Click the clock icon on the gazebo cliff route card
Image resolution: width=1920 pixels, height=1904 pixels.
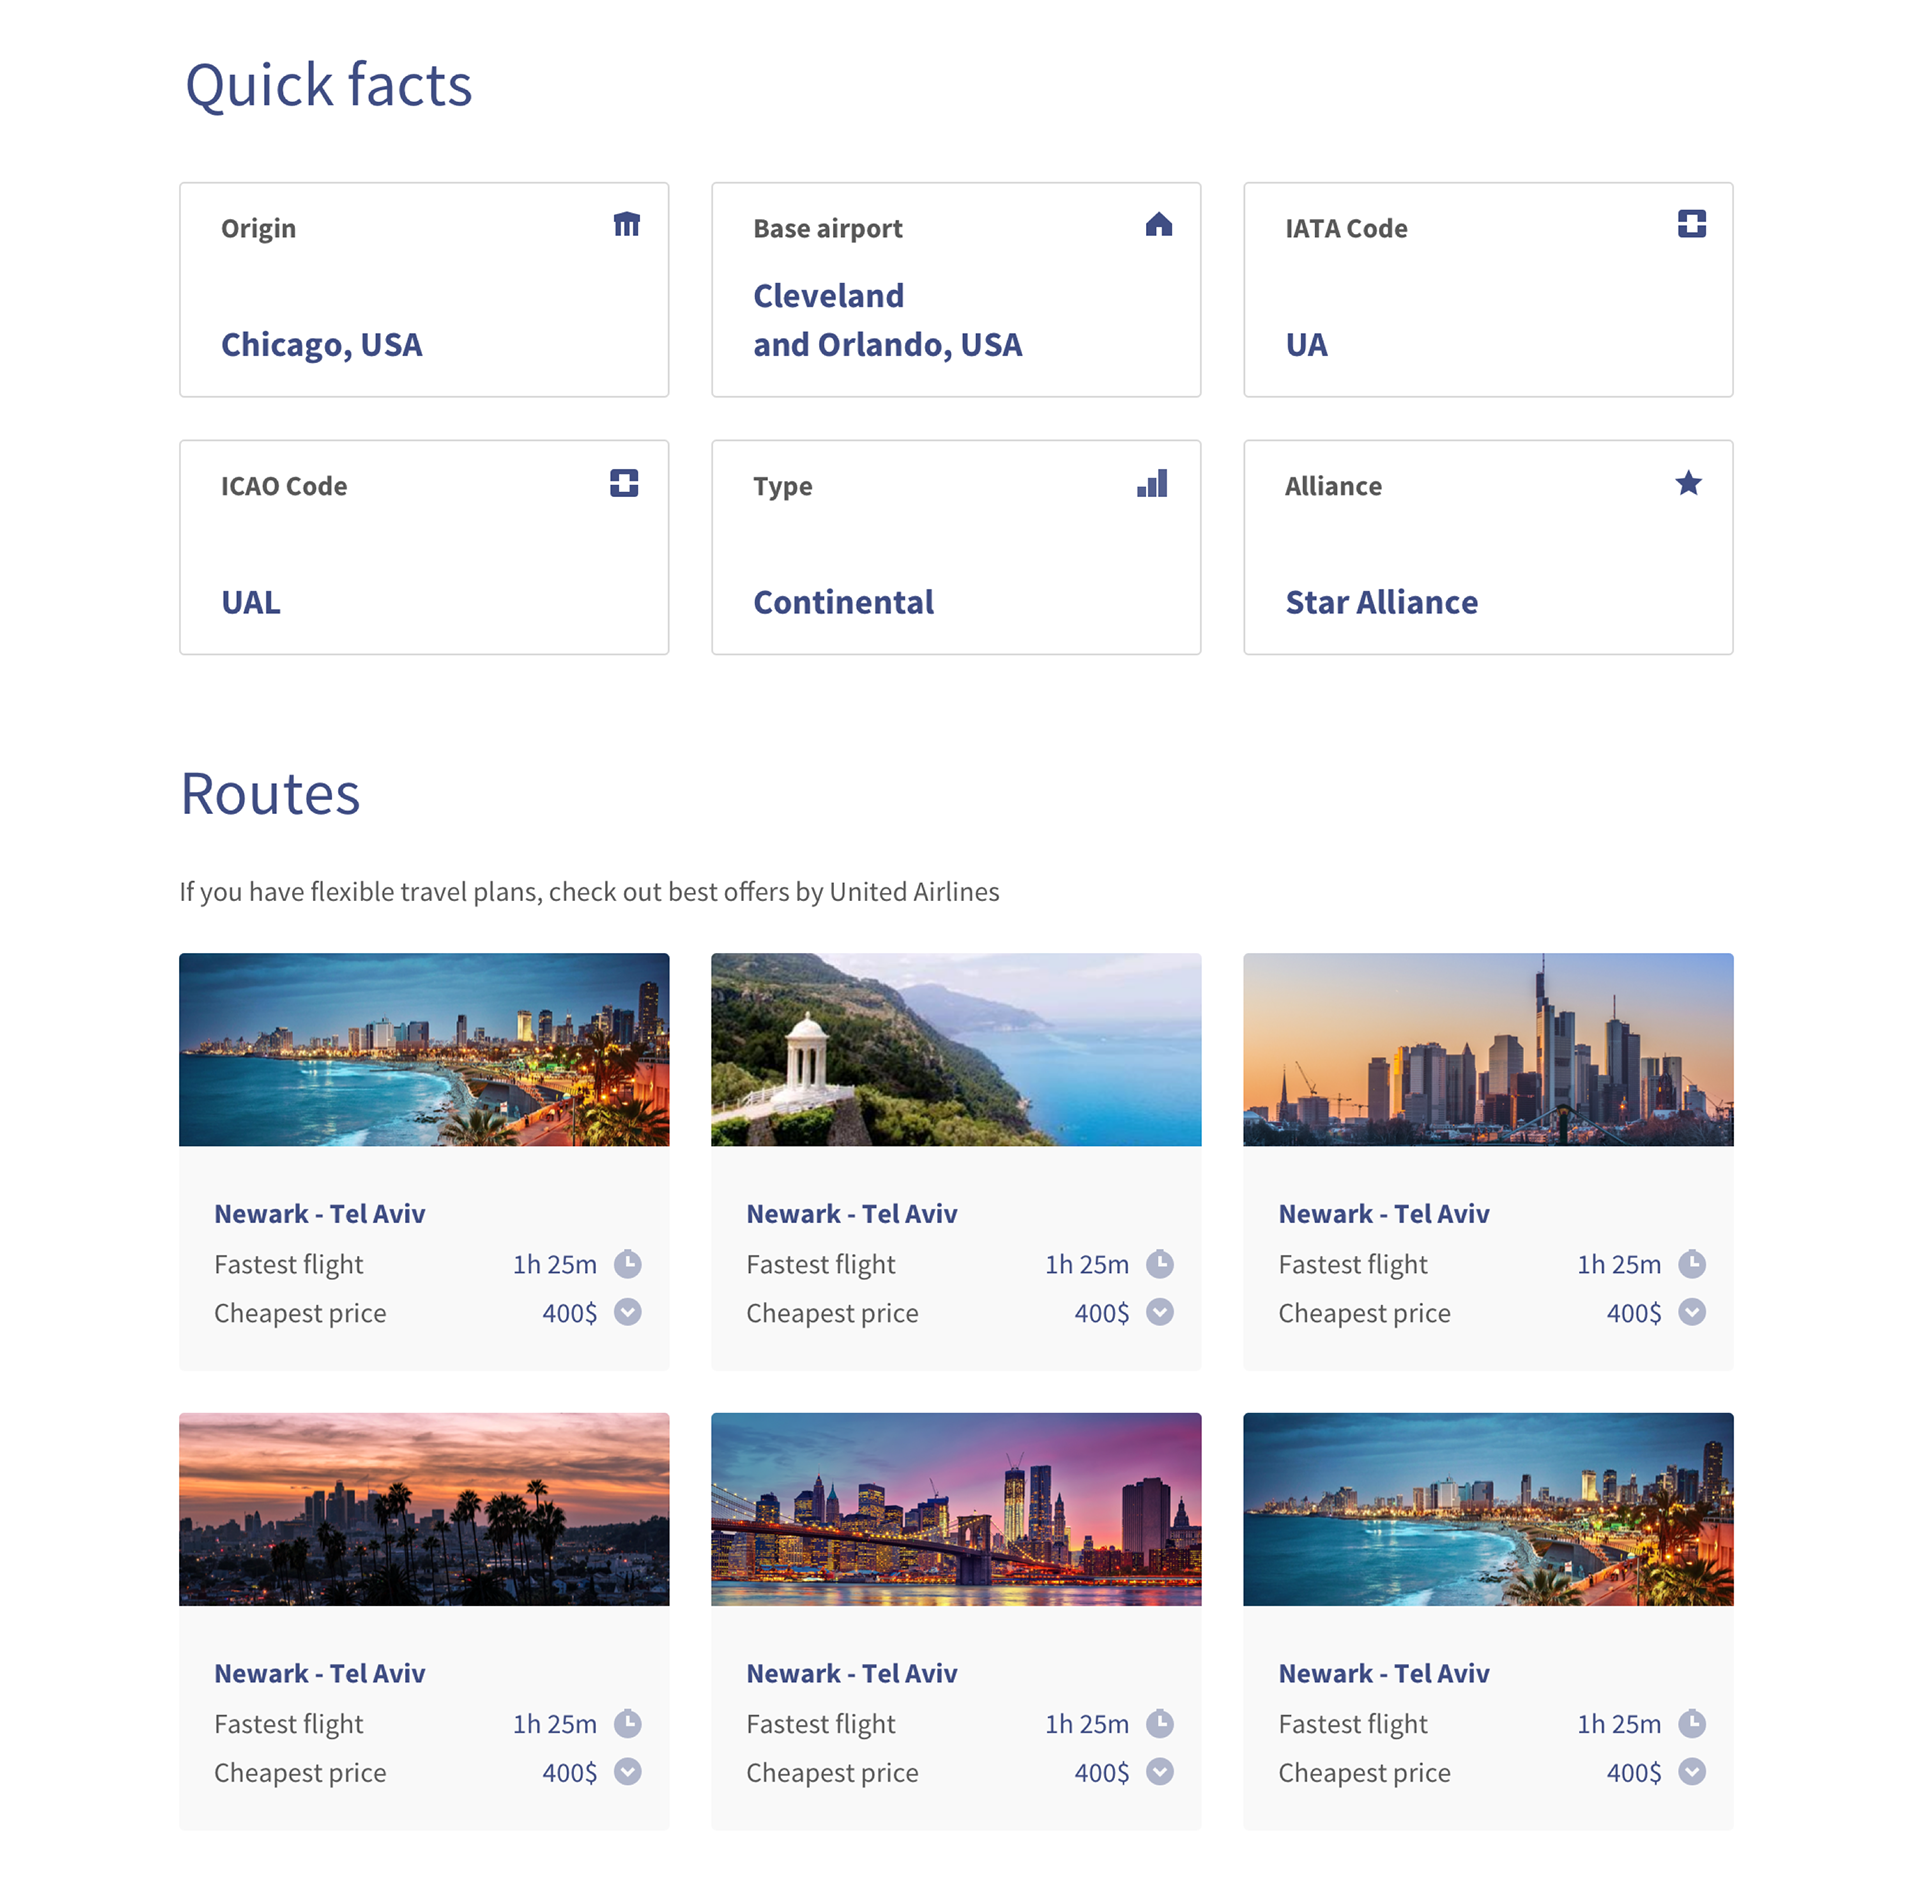[1159, 1264]
